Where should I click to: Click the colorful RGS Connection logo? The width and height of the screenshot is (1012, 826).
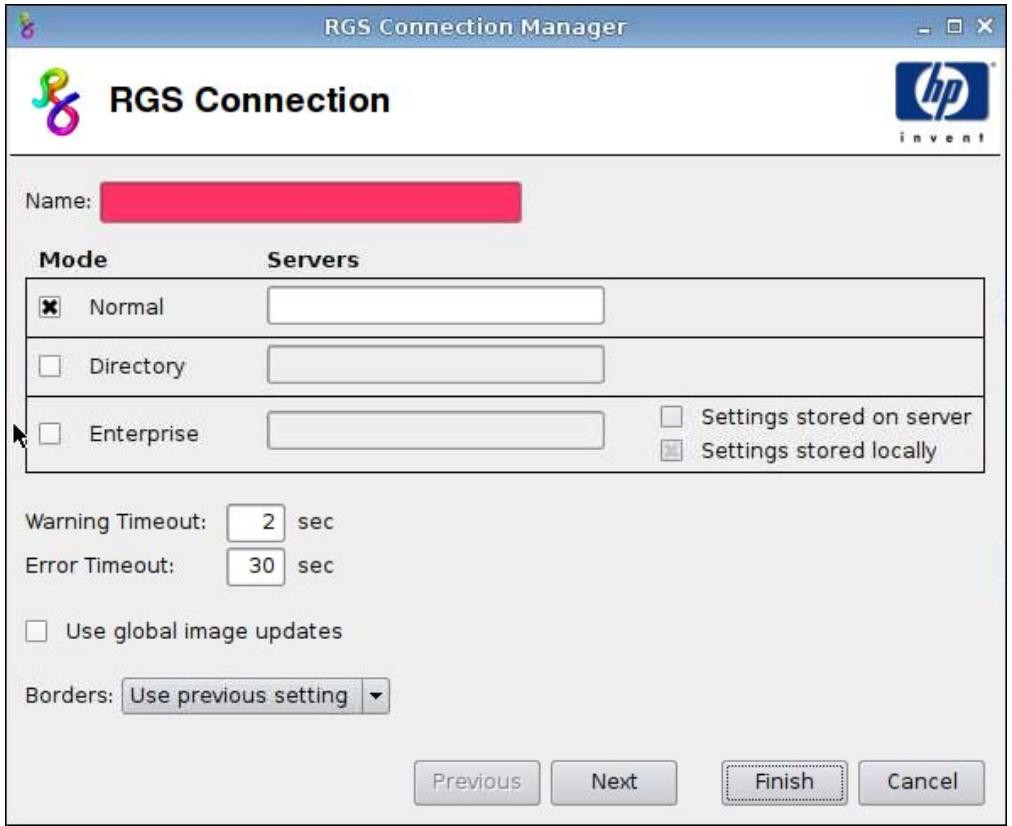(x=56, y=101)
